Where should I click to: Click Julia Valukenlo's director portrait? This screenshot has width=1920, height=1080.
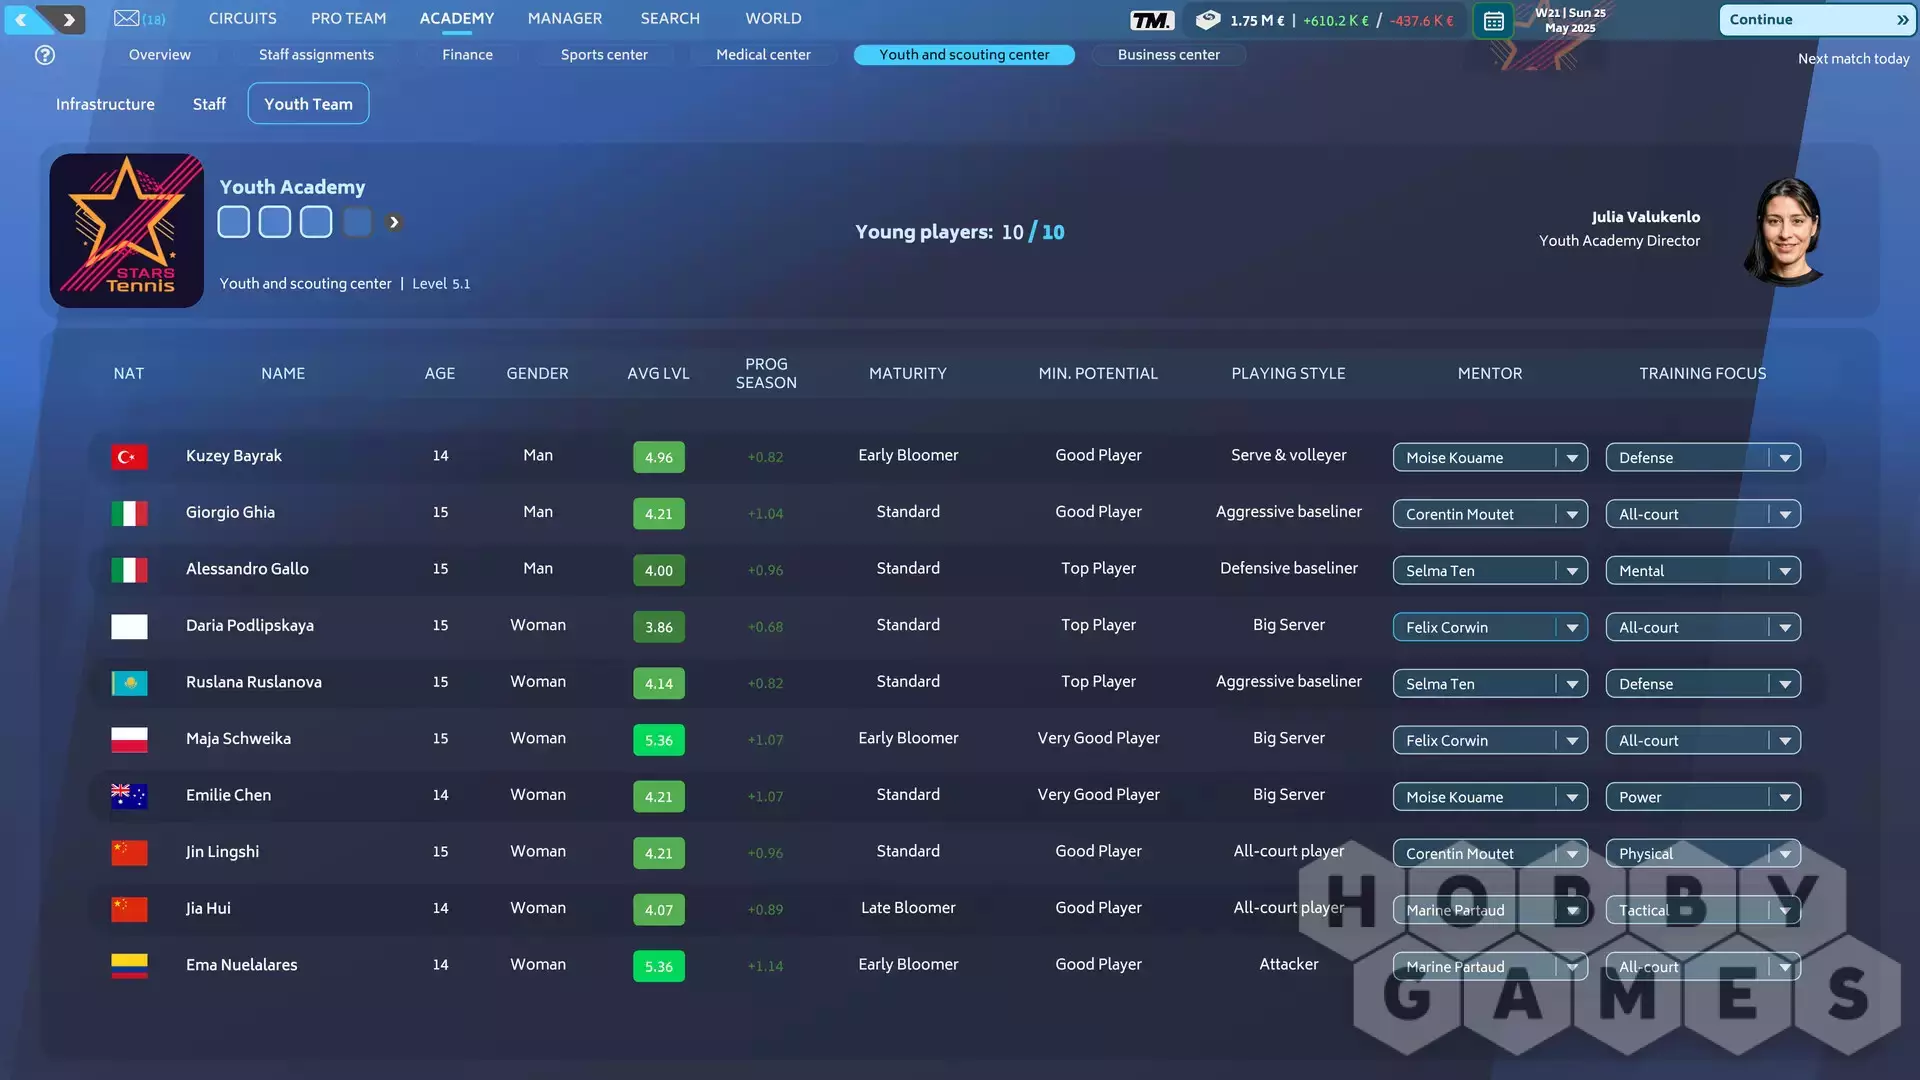1786,230
